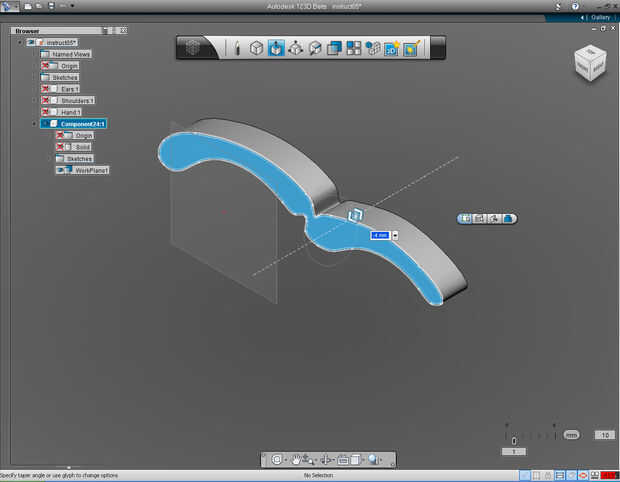Image resolution: width=620 pixels, height=482 pixels.
Task: Select the second extrude option in the glyph bar
Action: coord(479,218)
